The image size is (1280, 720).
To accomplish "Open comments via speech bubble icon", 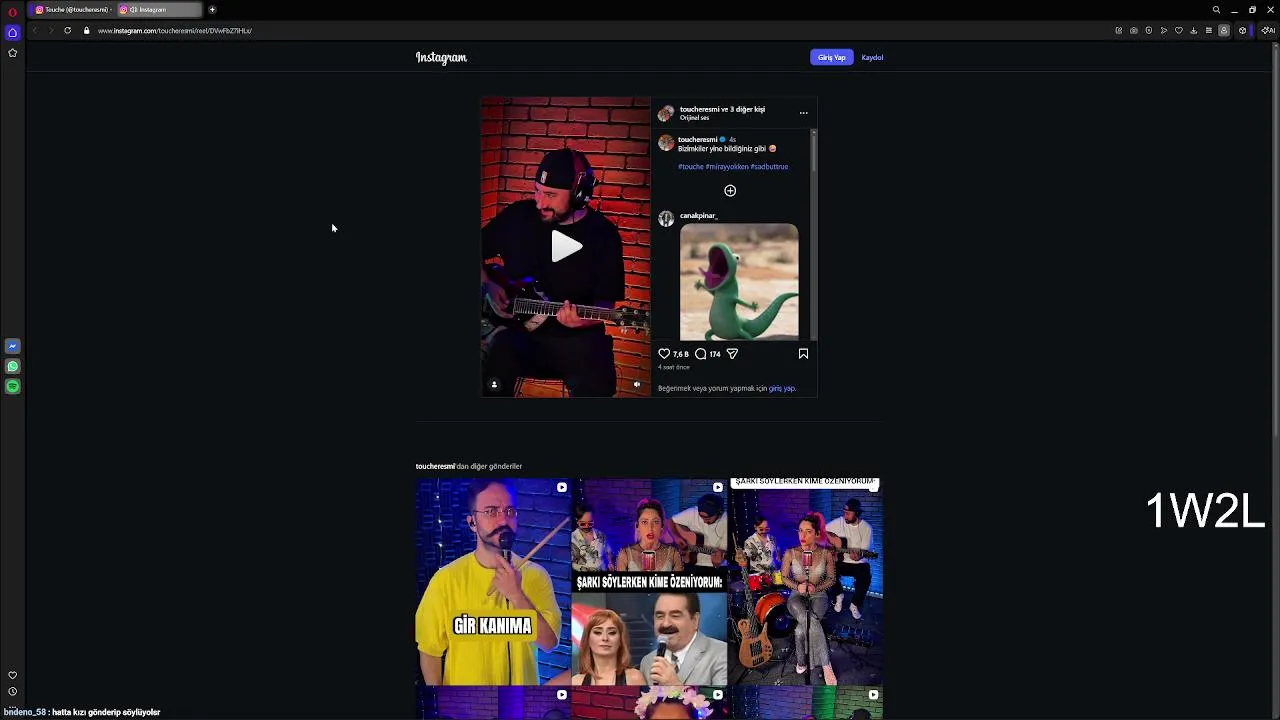I will (701, 354).
